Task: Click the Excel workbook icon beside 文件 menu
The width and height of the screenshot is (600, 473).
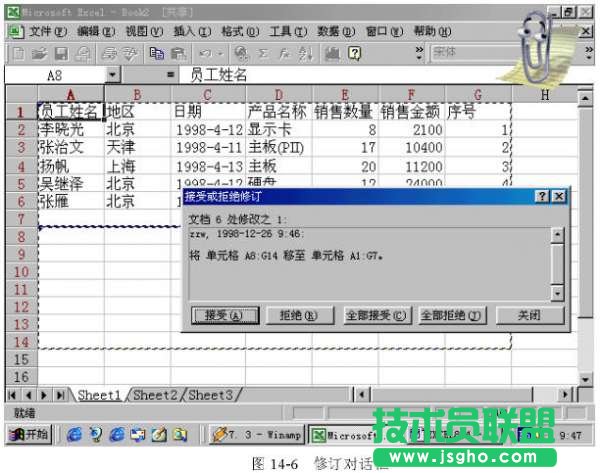Action: (x=15, y=31)
